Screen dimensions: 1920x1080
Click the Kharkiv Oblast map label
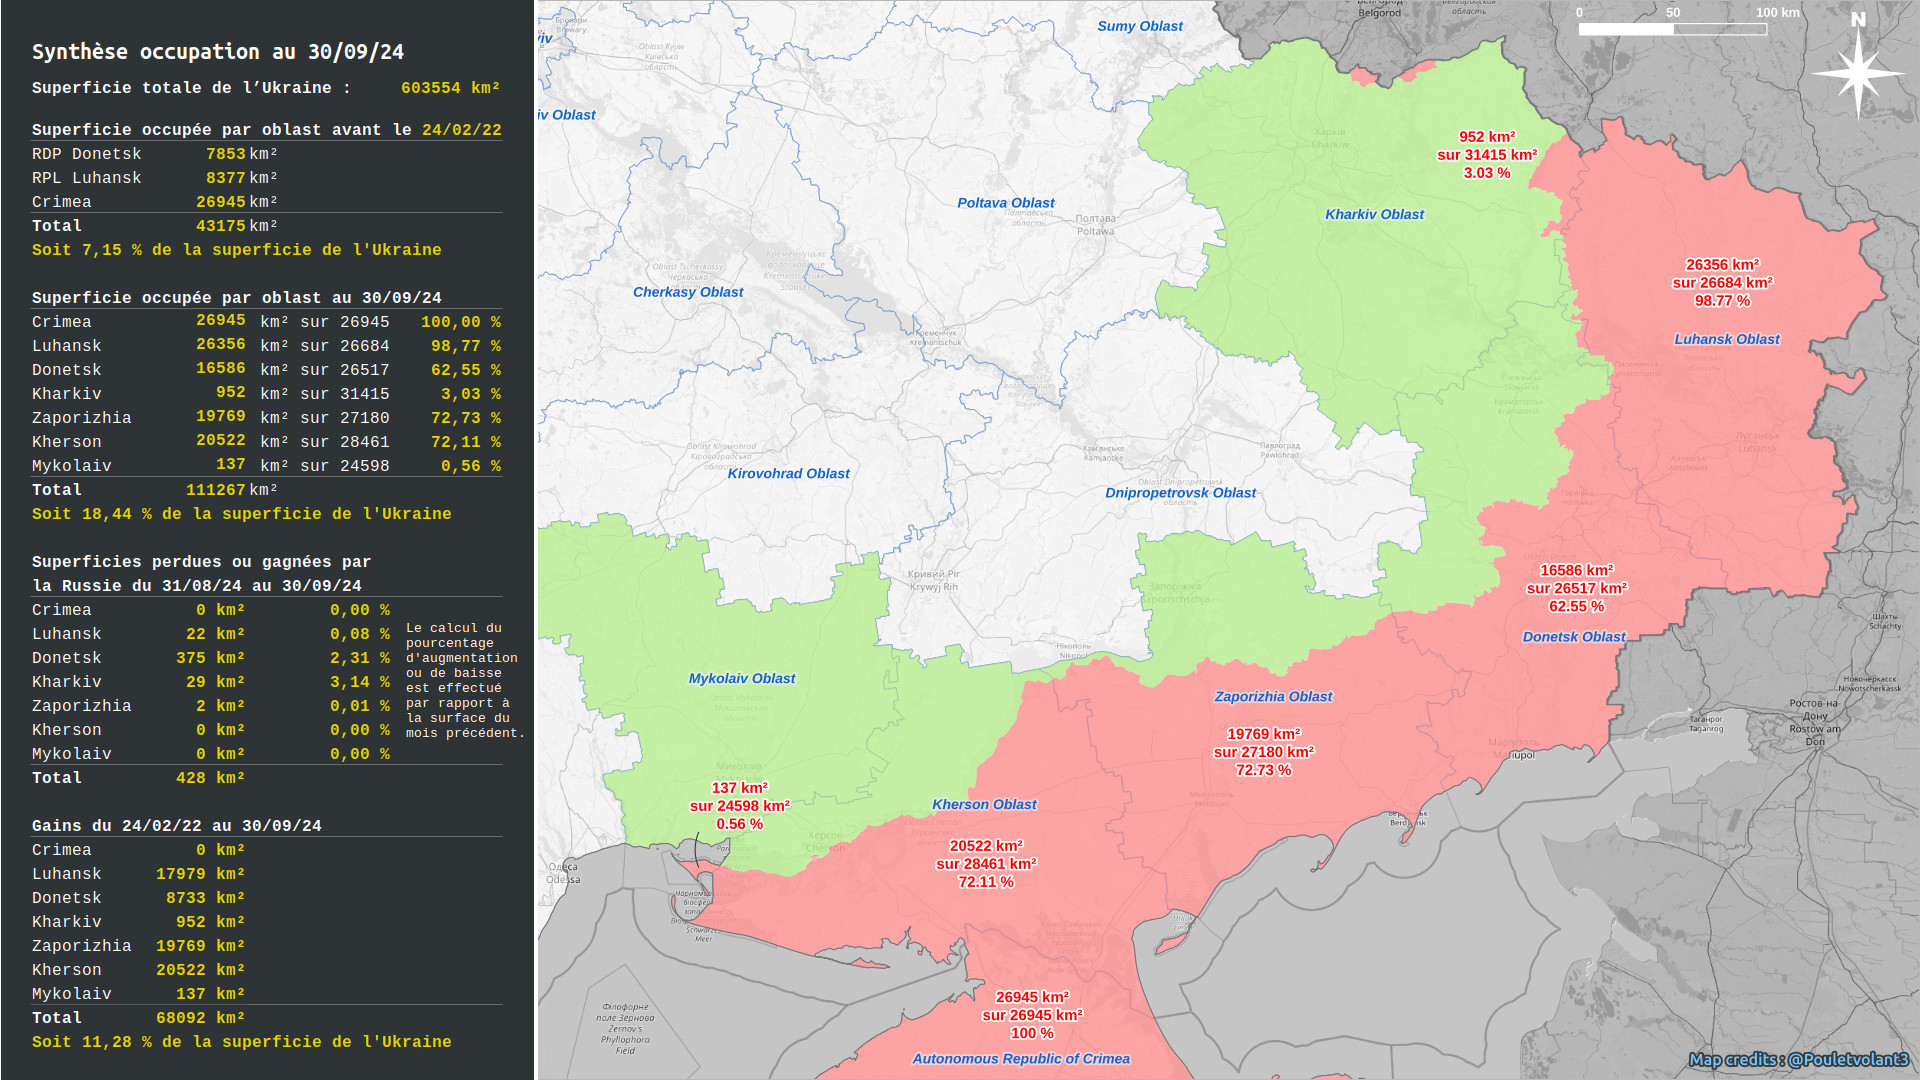pos(1374,214)
